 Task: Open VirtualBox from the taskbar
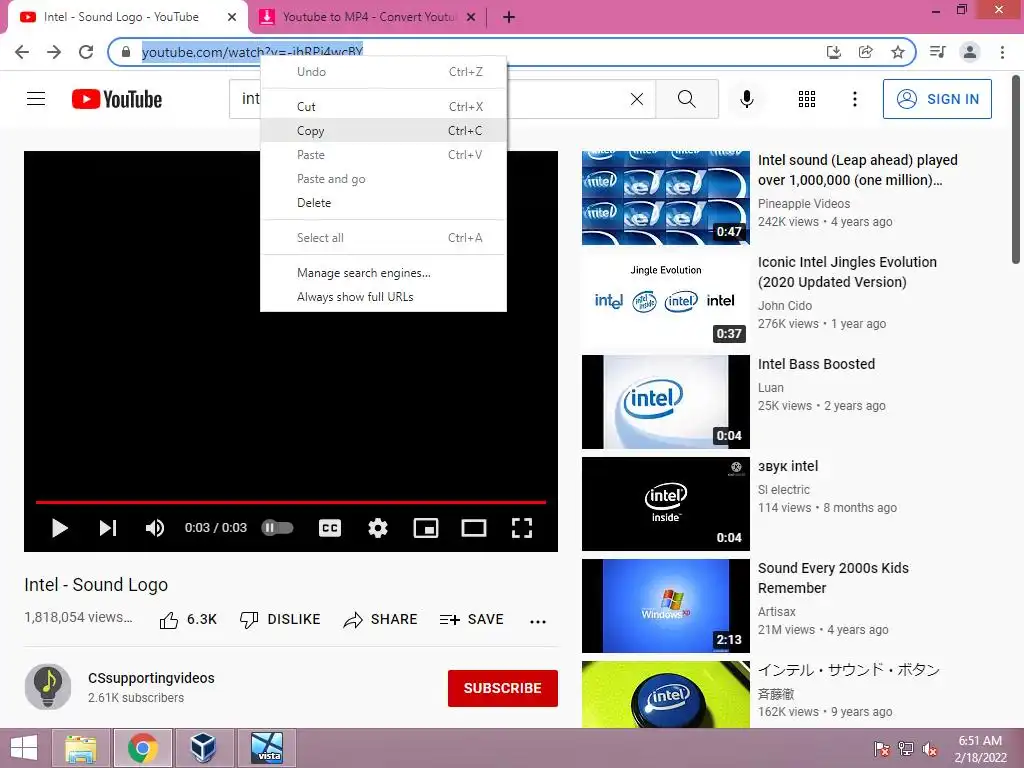(203, 748)
